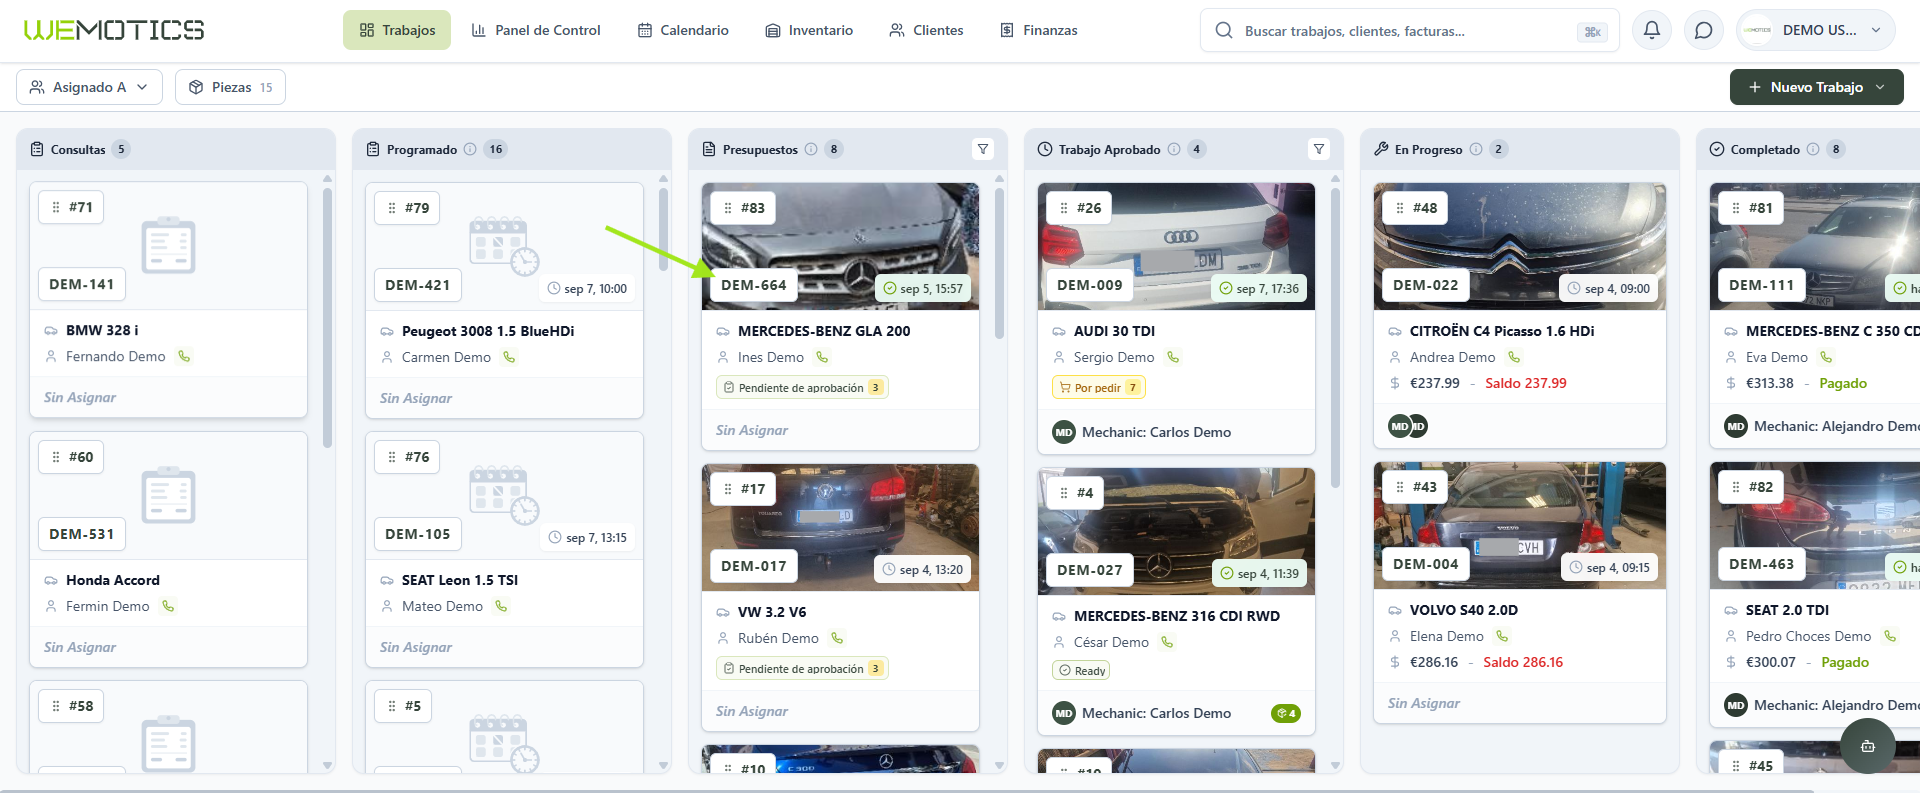This screenshot has height=793, width=1920.
Task: Click the 'Honda Accord' card title
Action: pos(113,580)
